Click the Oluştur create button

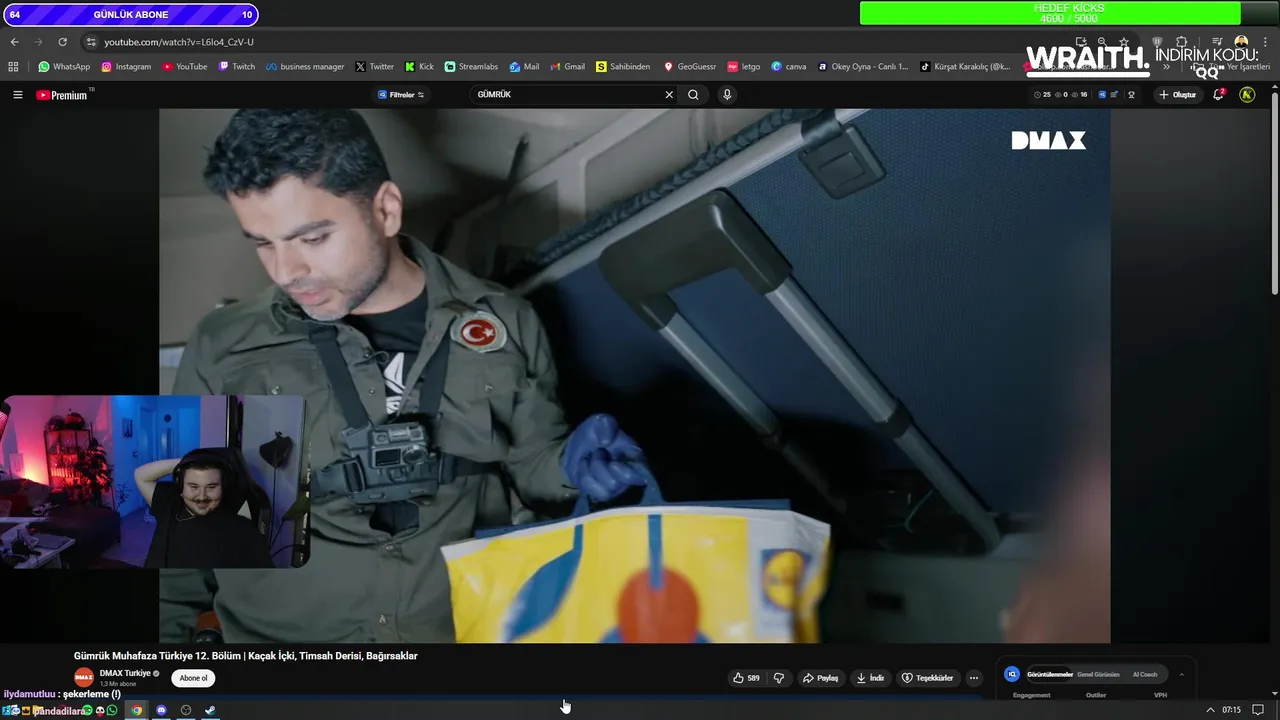pos(1178,95)
